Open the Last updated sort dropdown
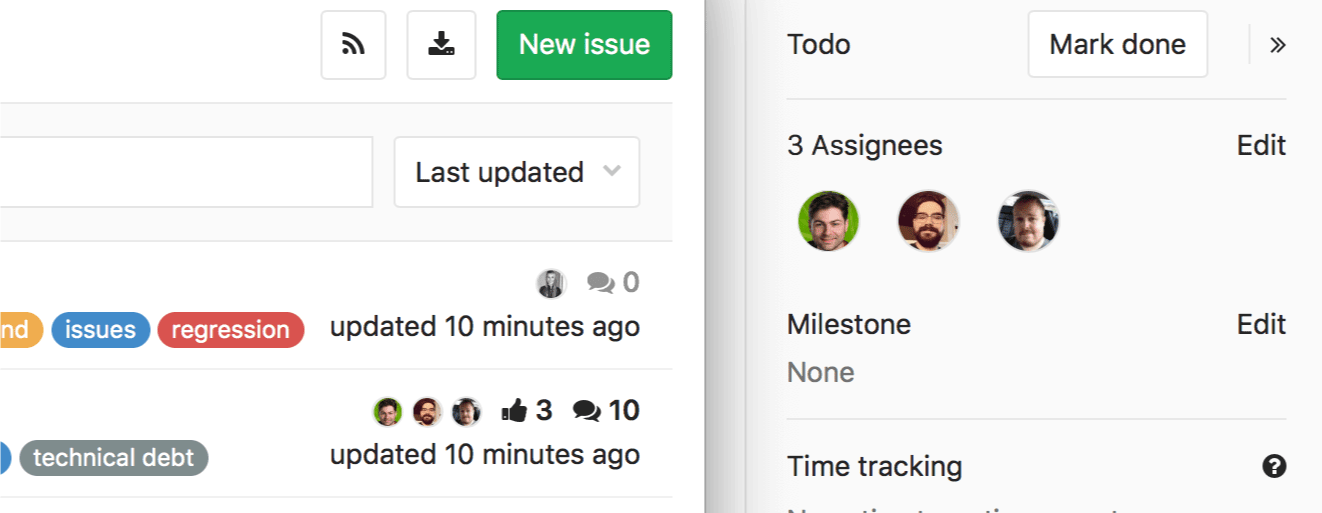The height and width of the screenshot is (513, 1322). pyautogui.click(x=517, y=172)
